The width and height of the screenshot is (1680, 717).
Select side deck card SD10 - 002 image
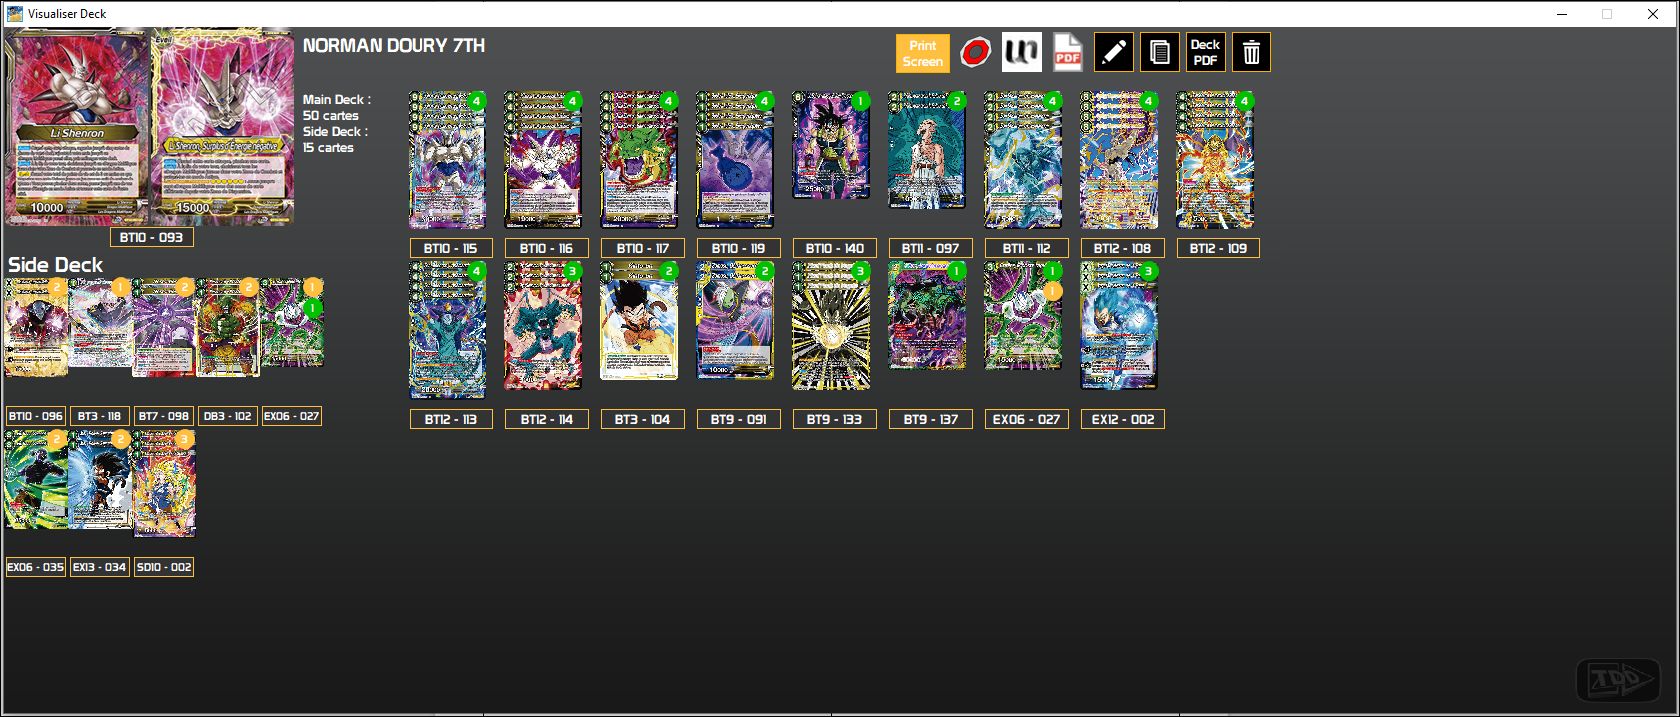coord(164,484)
